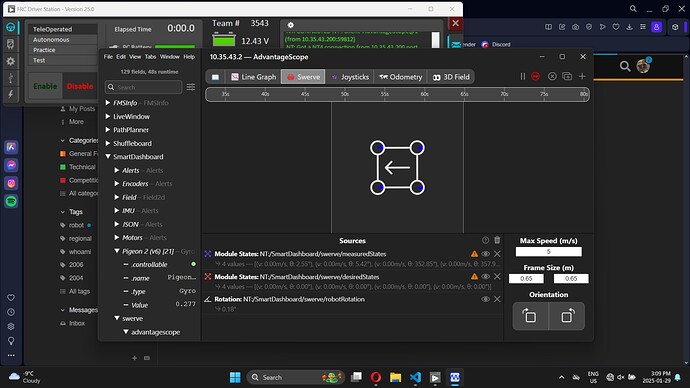Toggle visibility of robotRotation source
Screen dimensions: 690x388
pyautogui.click(x=485, y=299)
